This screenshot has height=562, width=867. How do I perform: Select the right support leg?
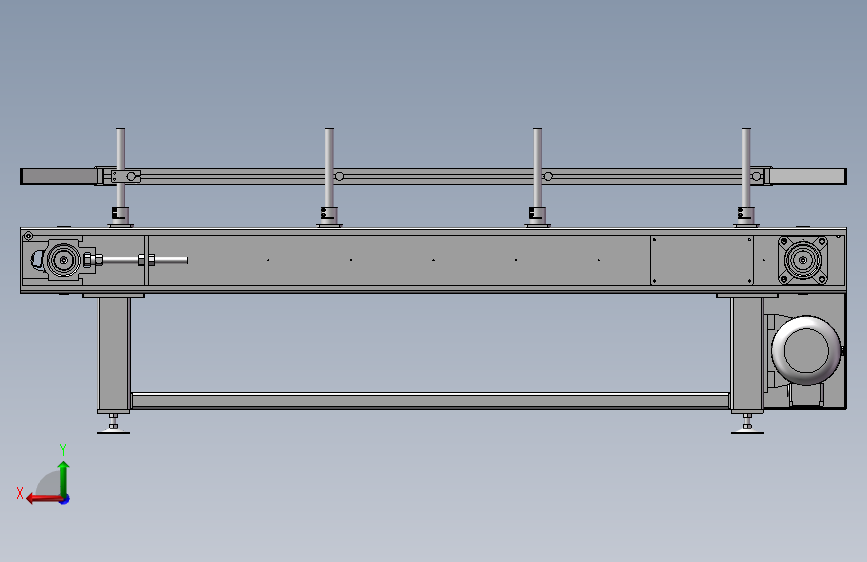(747, 354)
